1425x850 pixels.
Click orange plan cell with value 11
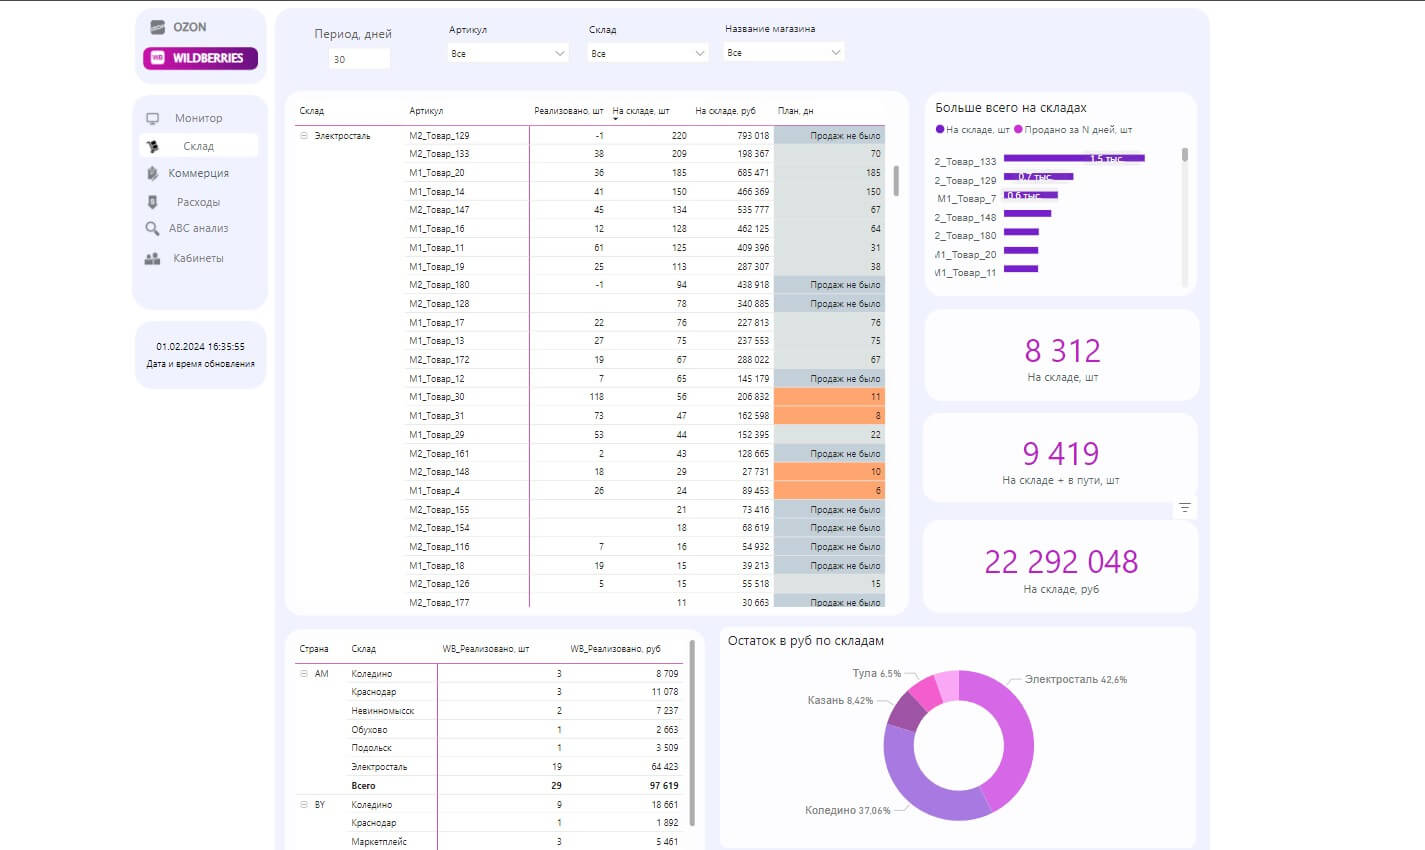coord(830,397)
